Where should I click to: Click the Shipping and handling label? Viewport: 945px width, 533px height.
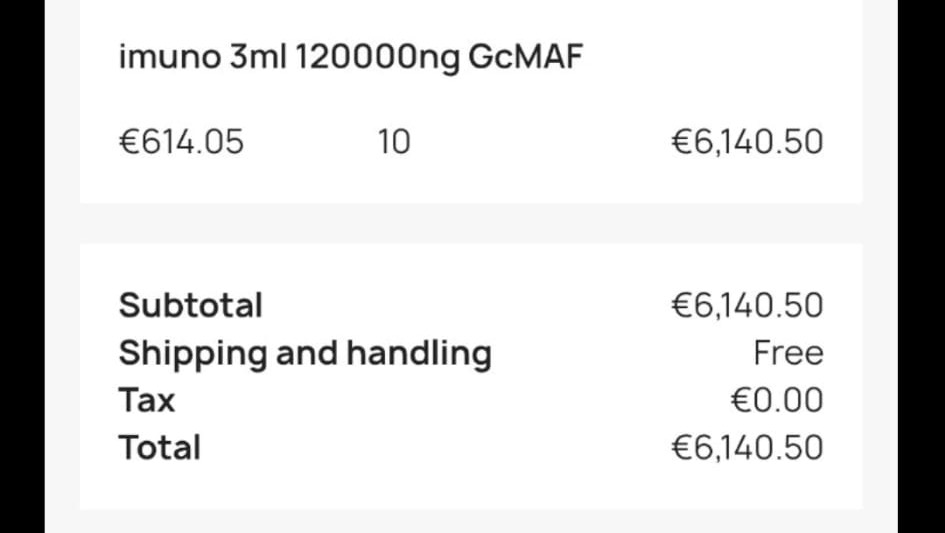[305, 353]
